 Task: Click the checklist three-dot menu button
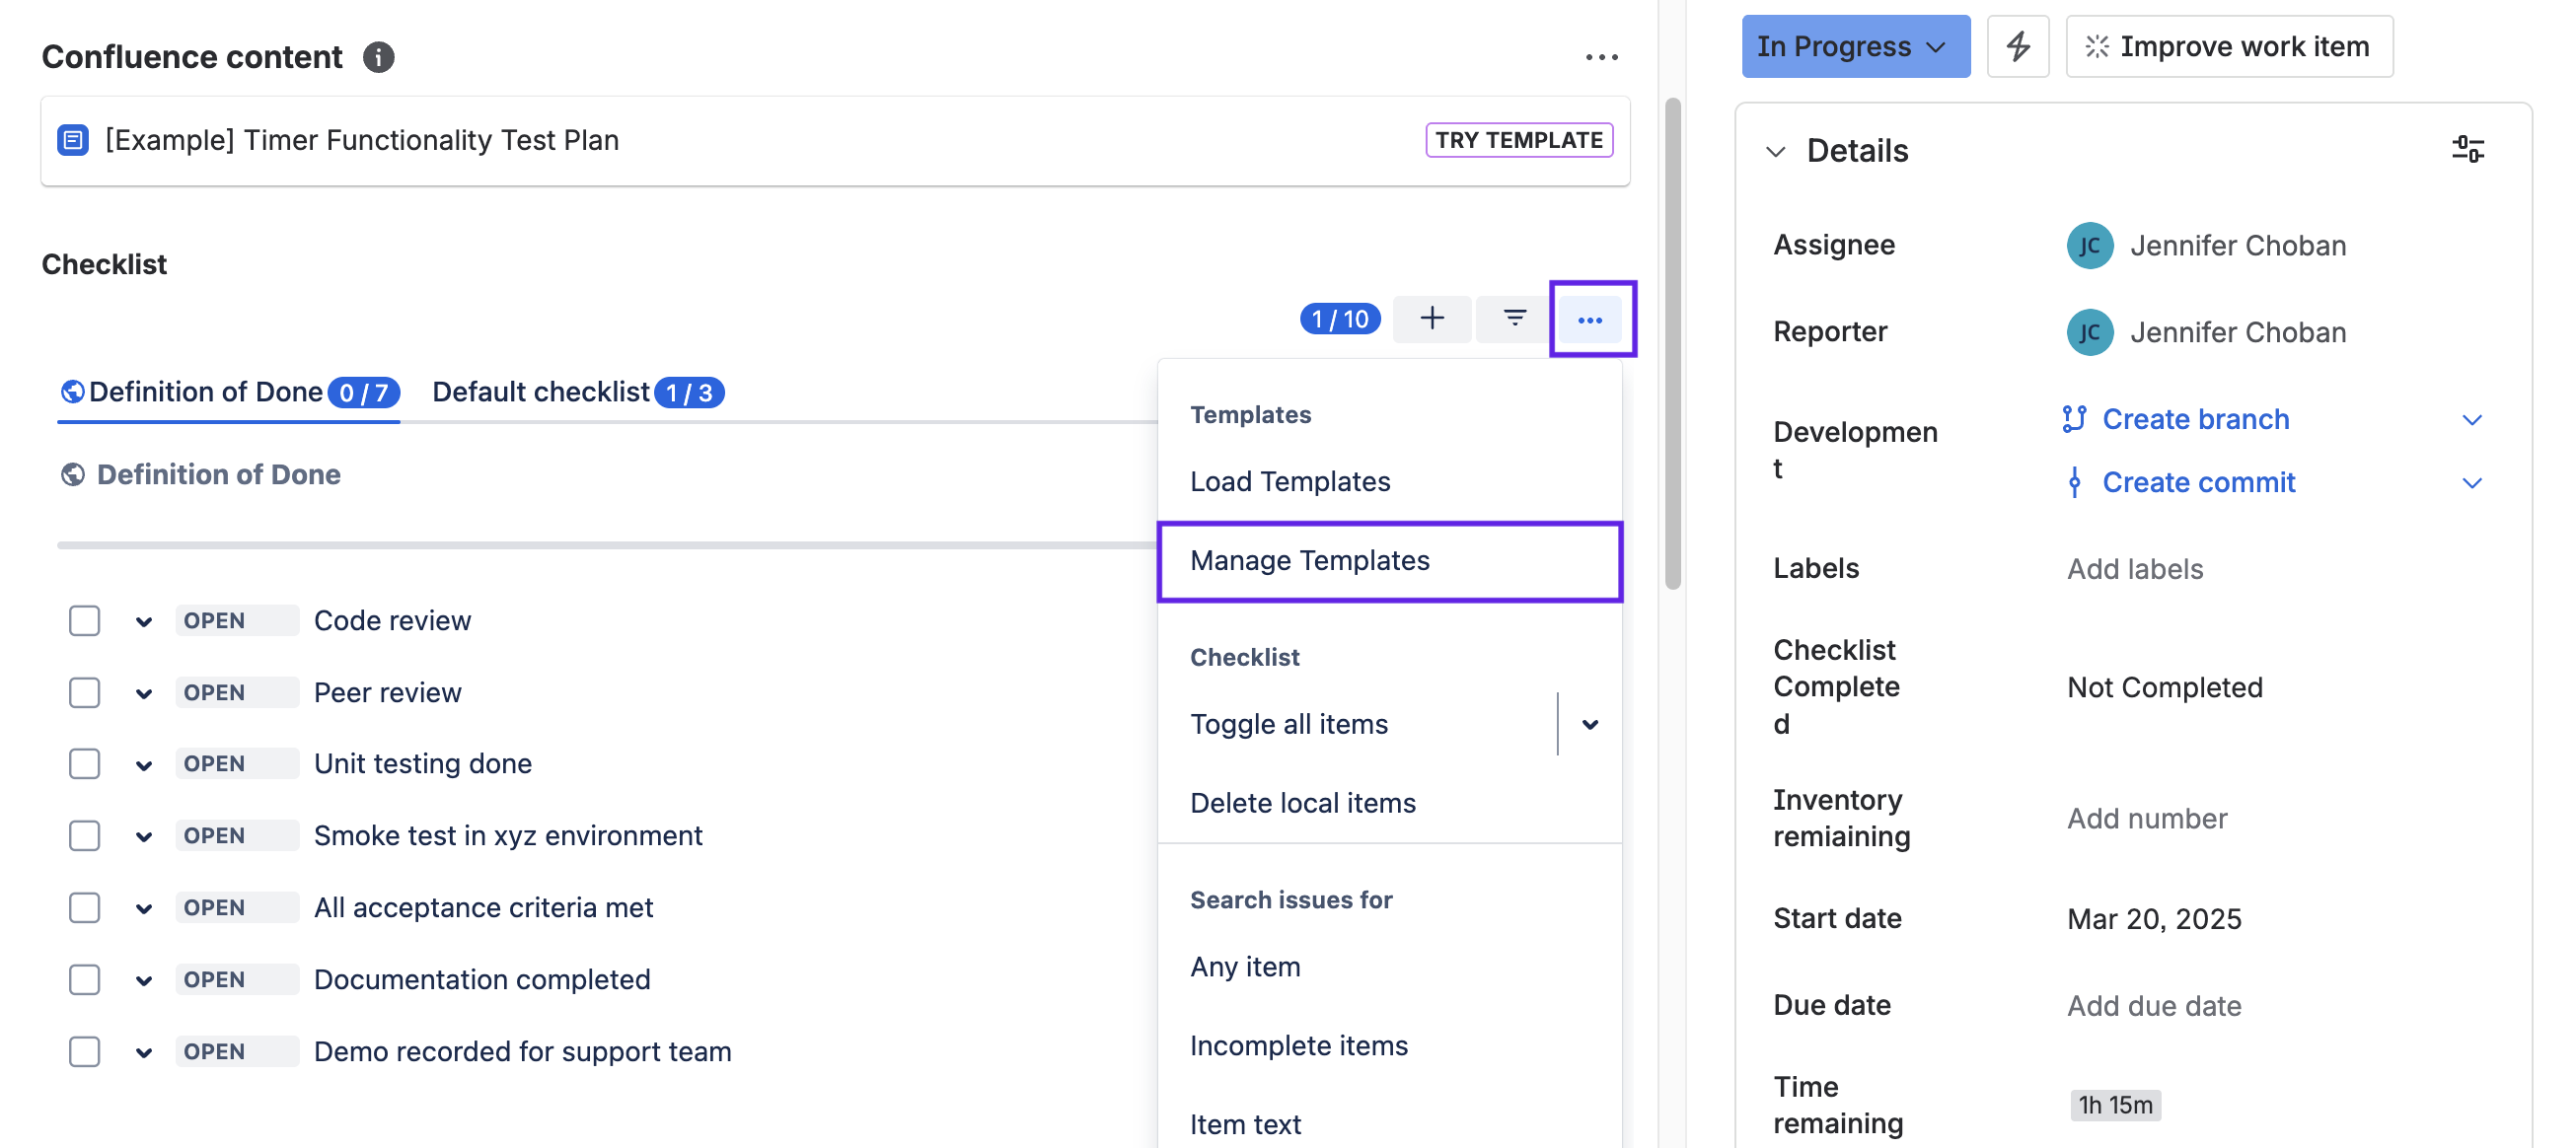1590,320
